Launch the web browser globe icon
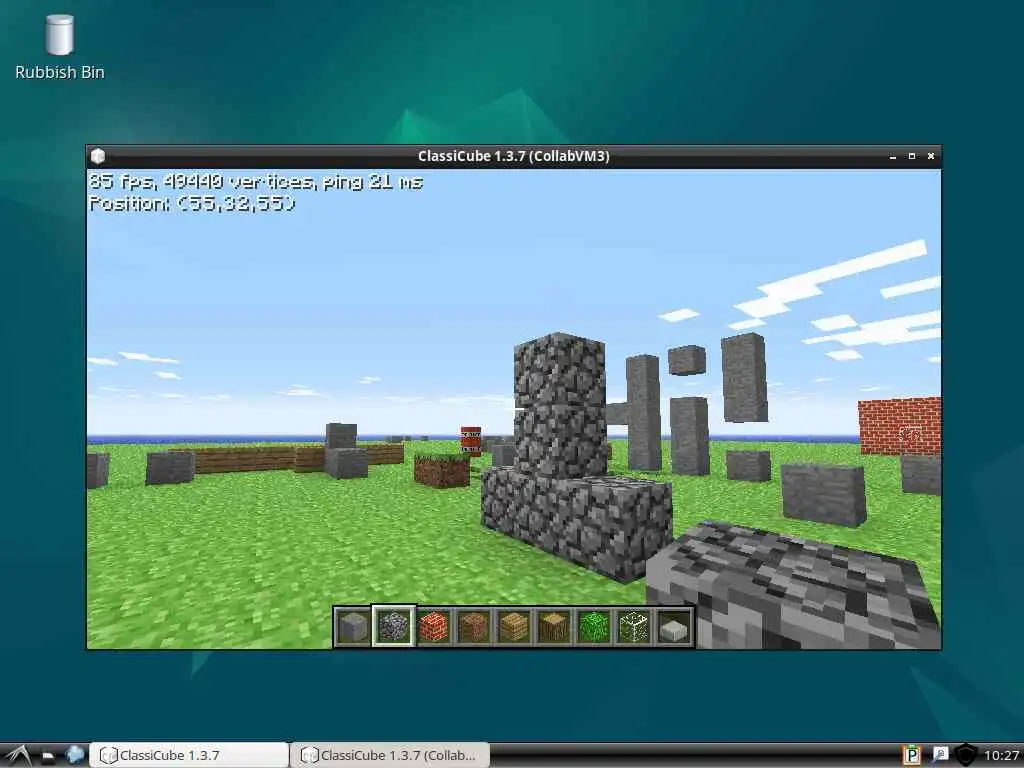 75,755
